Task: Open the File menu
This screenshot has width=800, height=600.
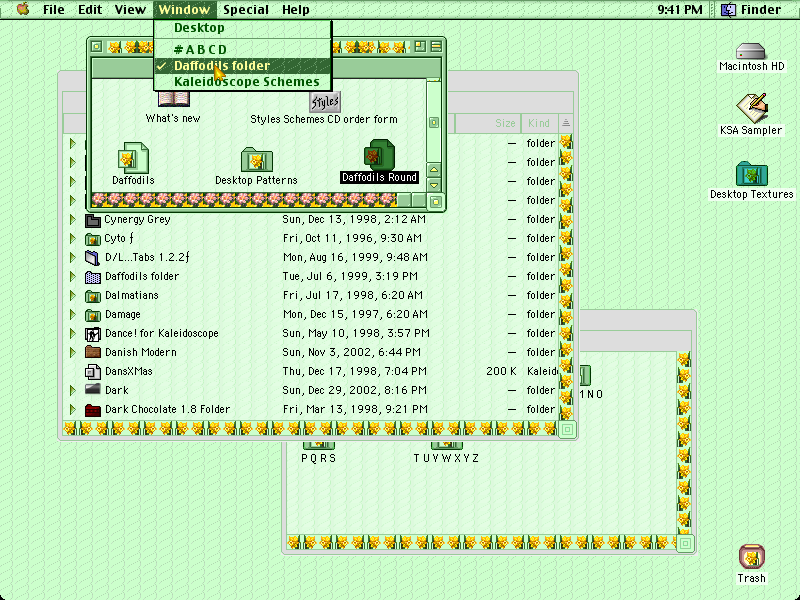Action: pos(54,9)
